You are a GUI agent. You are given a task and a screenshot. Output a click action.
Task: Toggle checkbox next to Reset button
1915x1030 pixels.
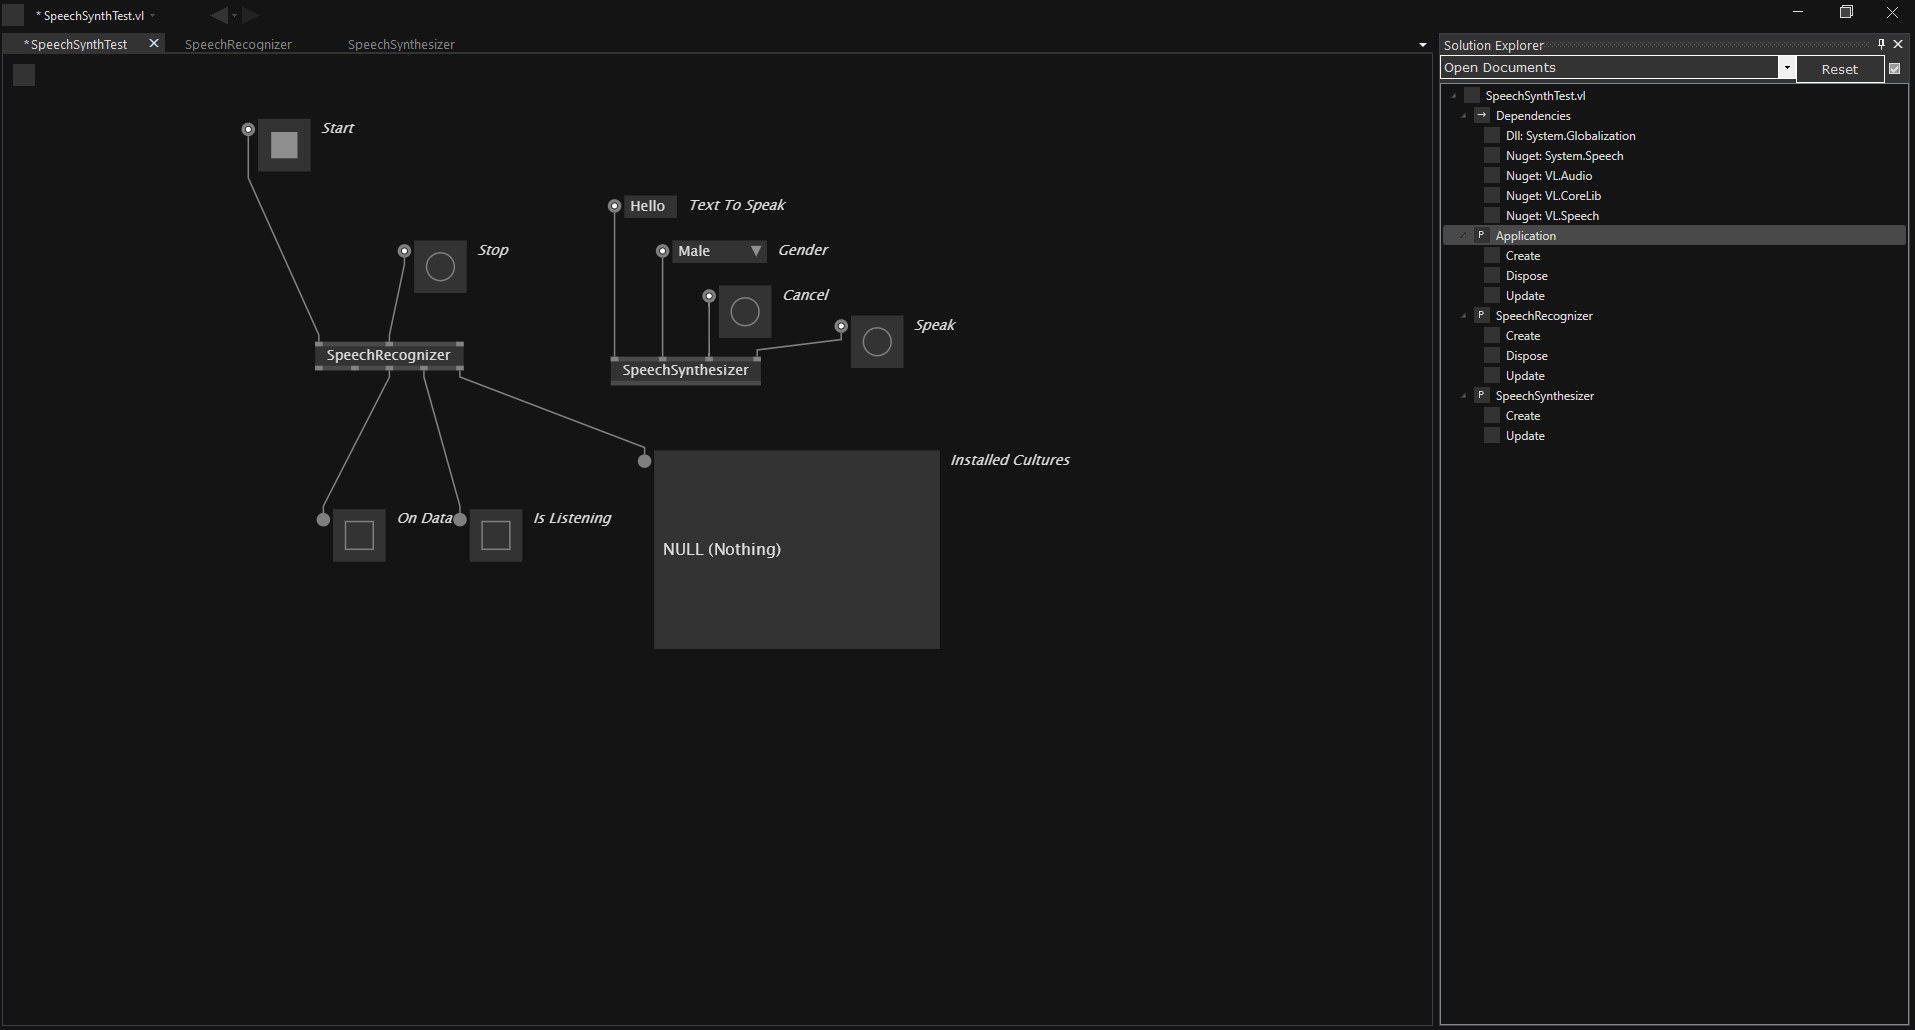point(1895,69)
